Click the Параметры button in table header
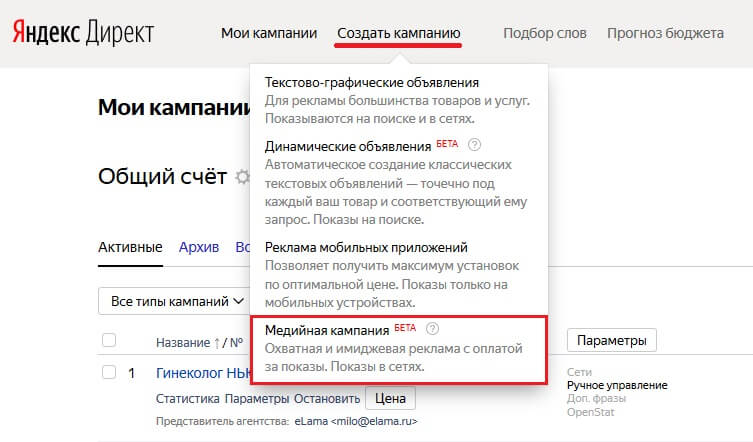The height and width of the screenshot is (442, 753). [611, 340]
